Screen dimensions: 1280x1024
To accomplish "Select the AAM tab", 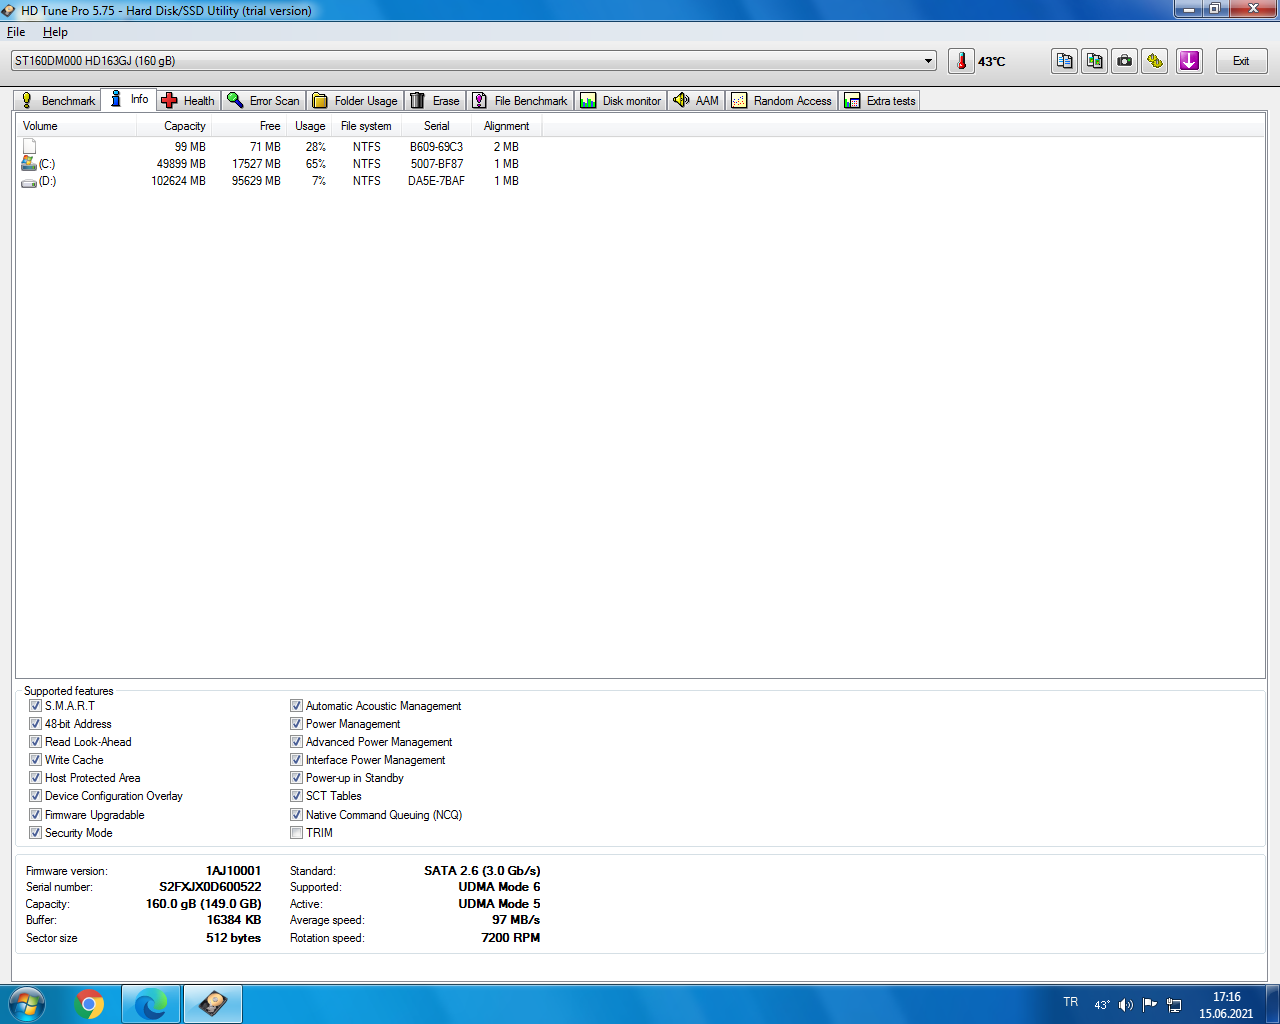I will pos(696,101).
